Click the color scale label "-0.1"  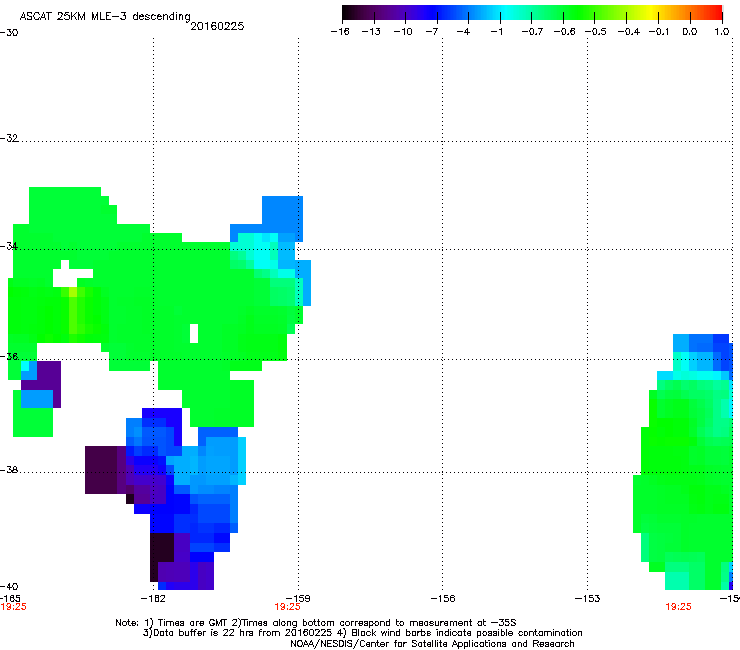click(x=659, y=32)
